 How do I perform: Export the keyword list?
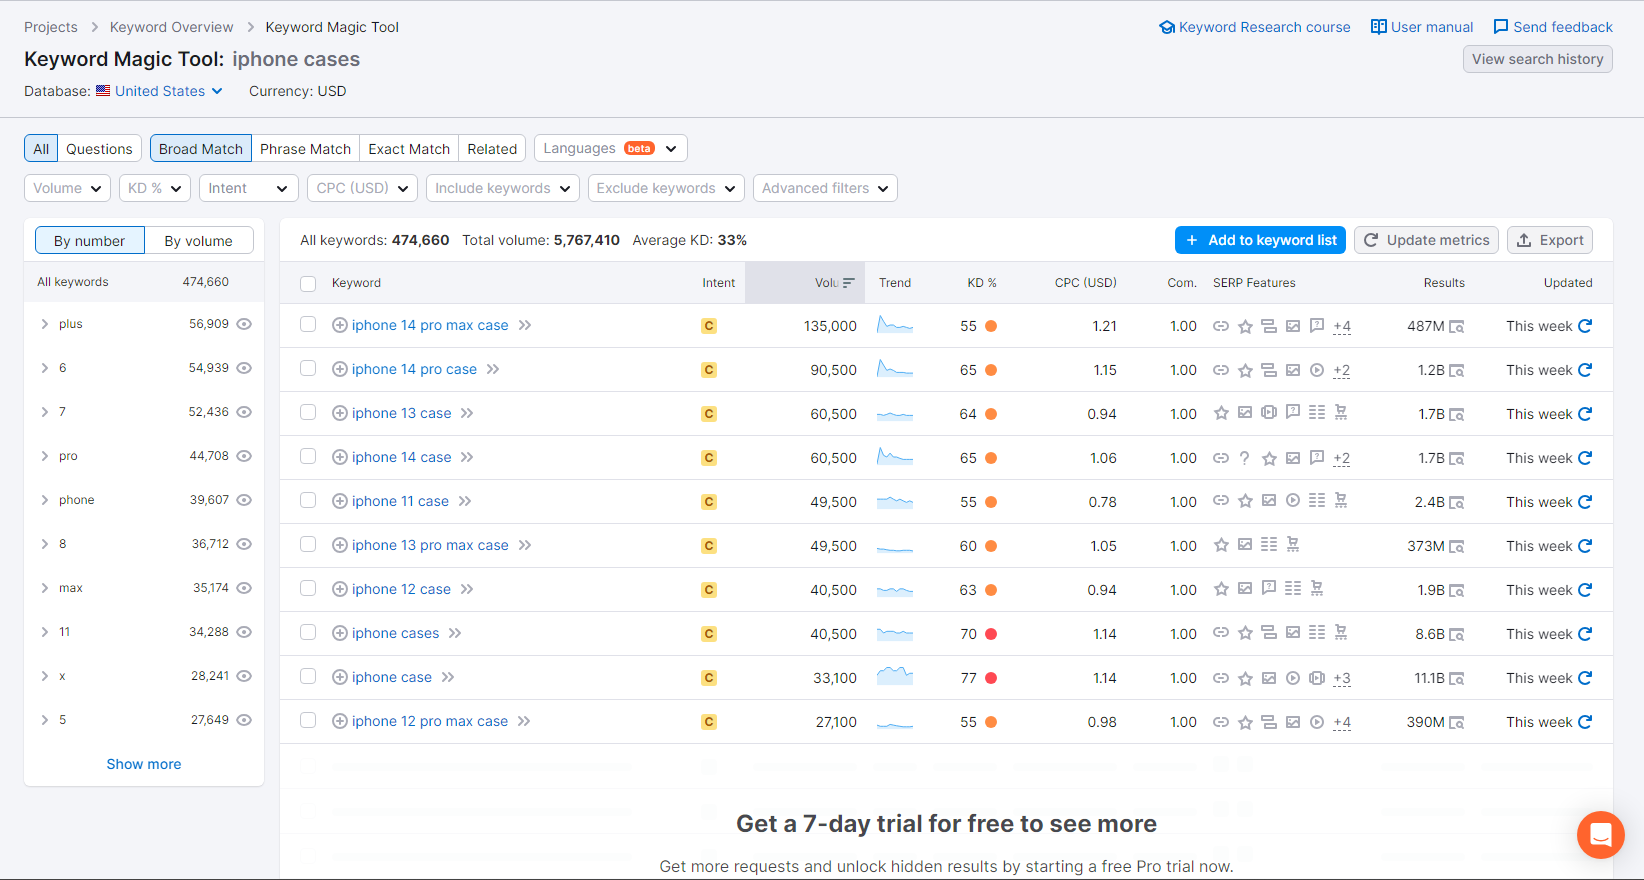point(1550,240)
